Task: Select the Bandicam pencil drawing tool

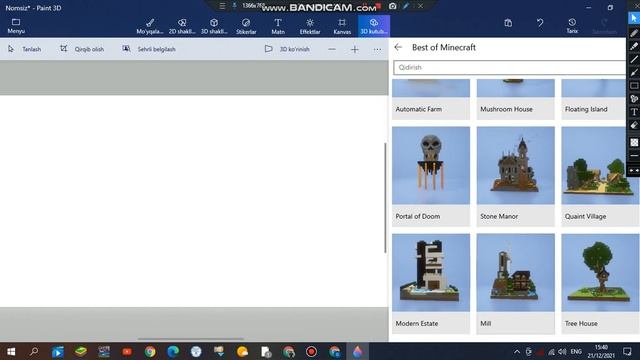Action: pyautogui.click(x=633, y=33)
